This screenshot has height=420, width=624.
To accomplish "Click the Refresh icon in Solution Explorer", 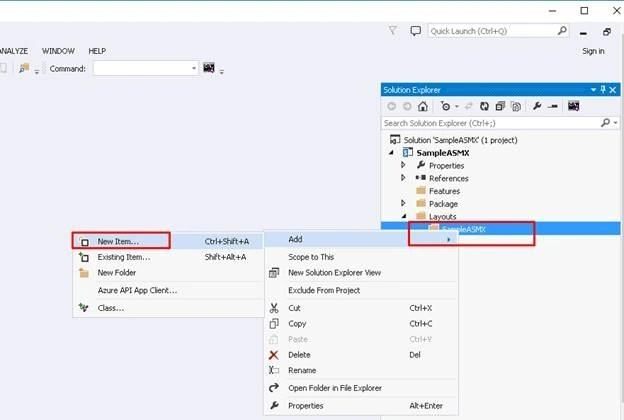I will click(x=484, y=106).
